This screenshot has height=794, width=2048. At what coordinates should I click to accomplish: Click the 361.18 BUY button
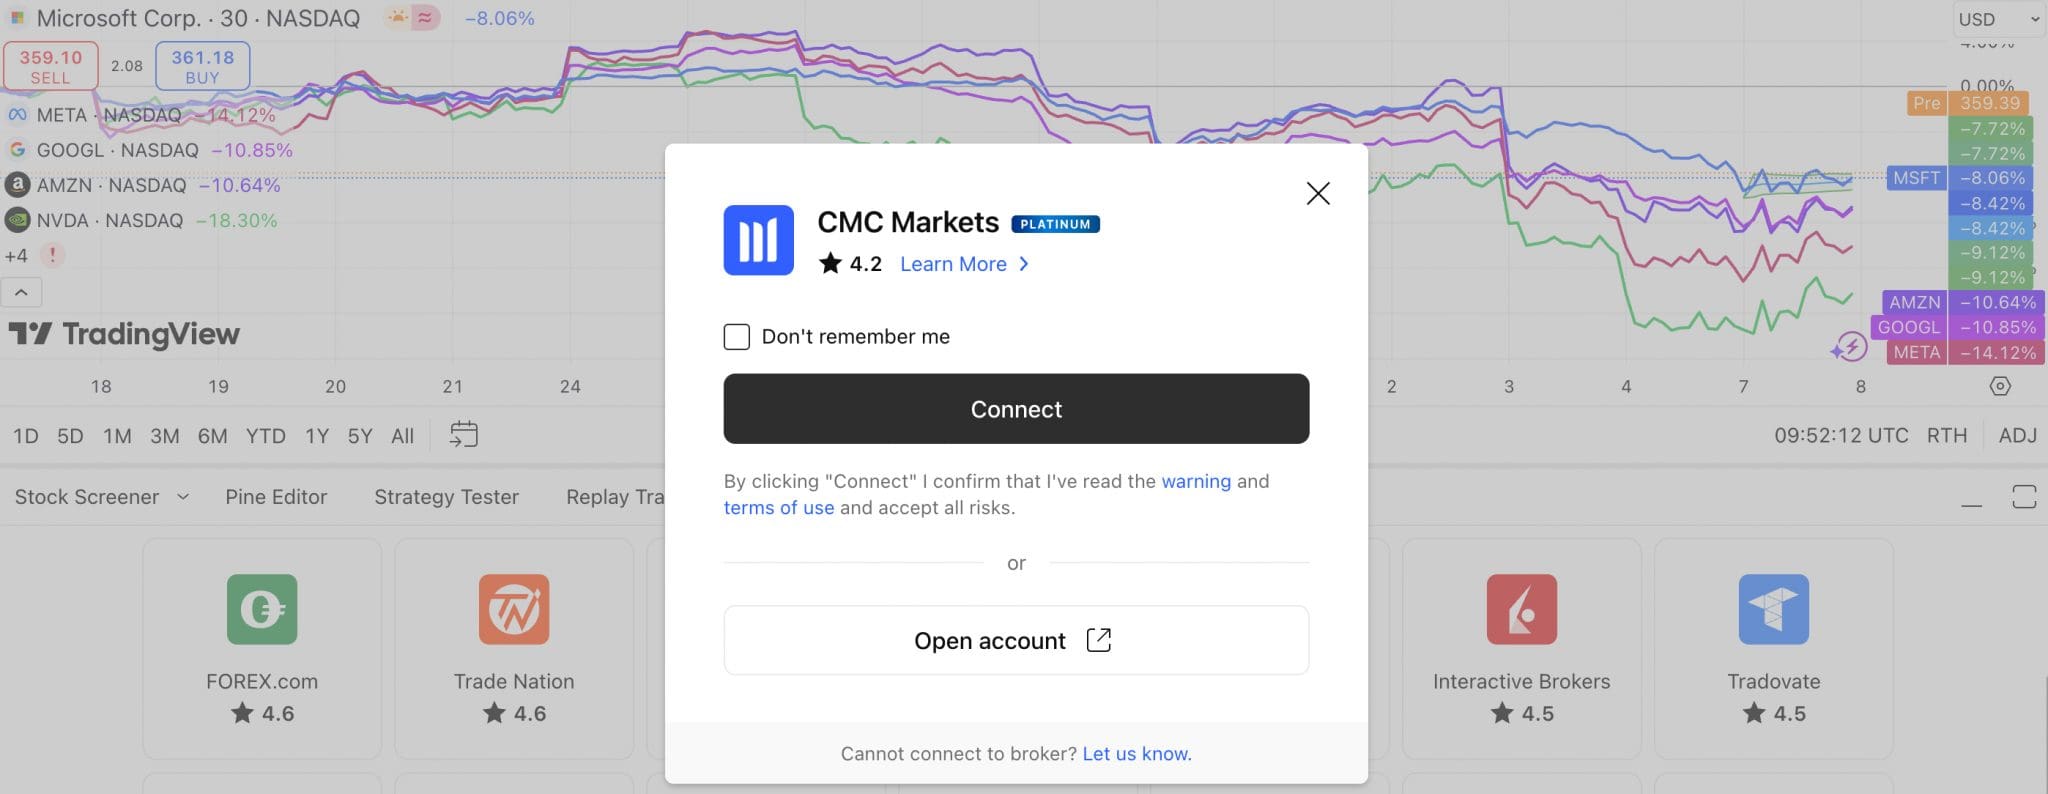[x=202, y=66]
